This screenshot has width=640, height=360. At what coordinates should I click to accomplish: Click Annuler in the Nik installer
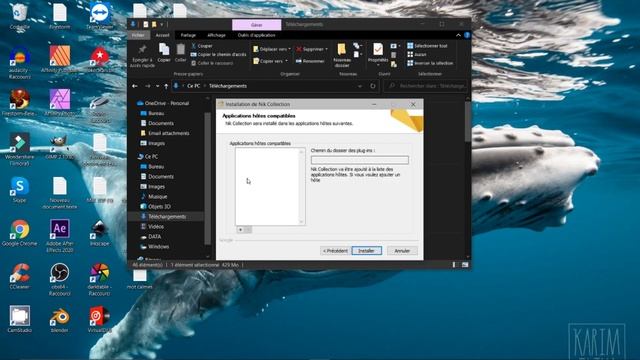pyautogui.click(x=402, y=251)
